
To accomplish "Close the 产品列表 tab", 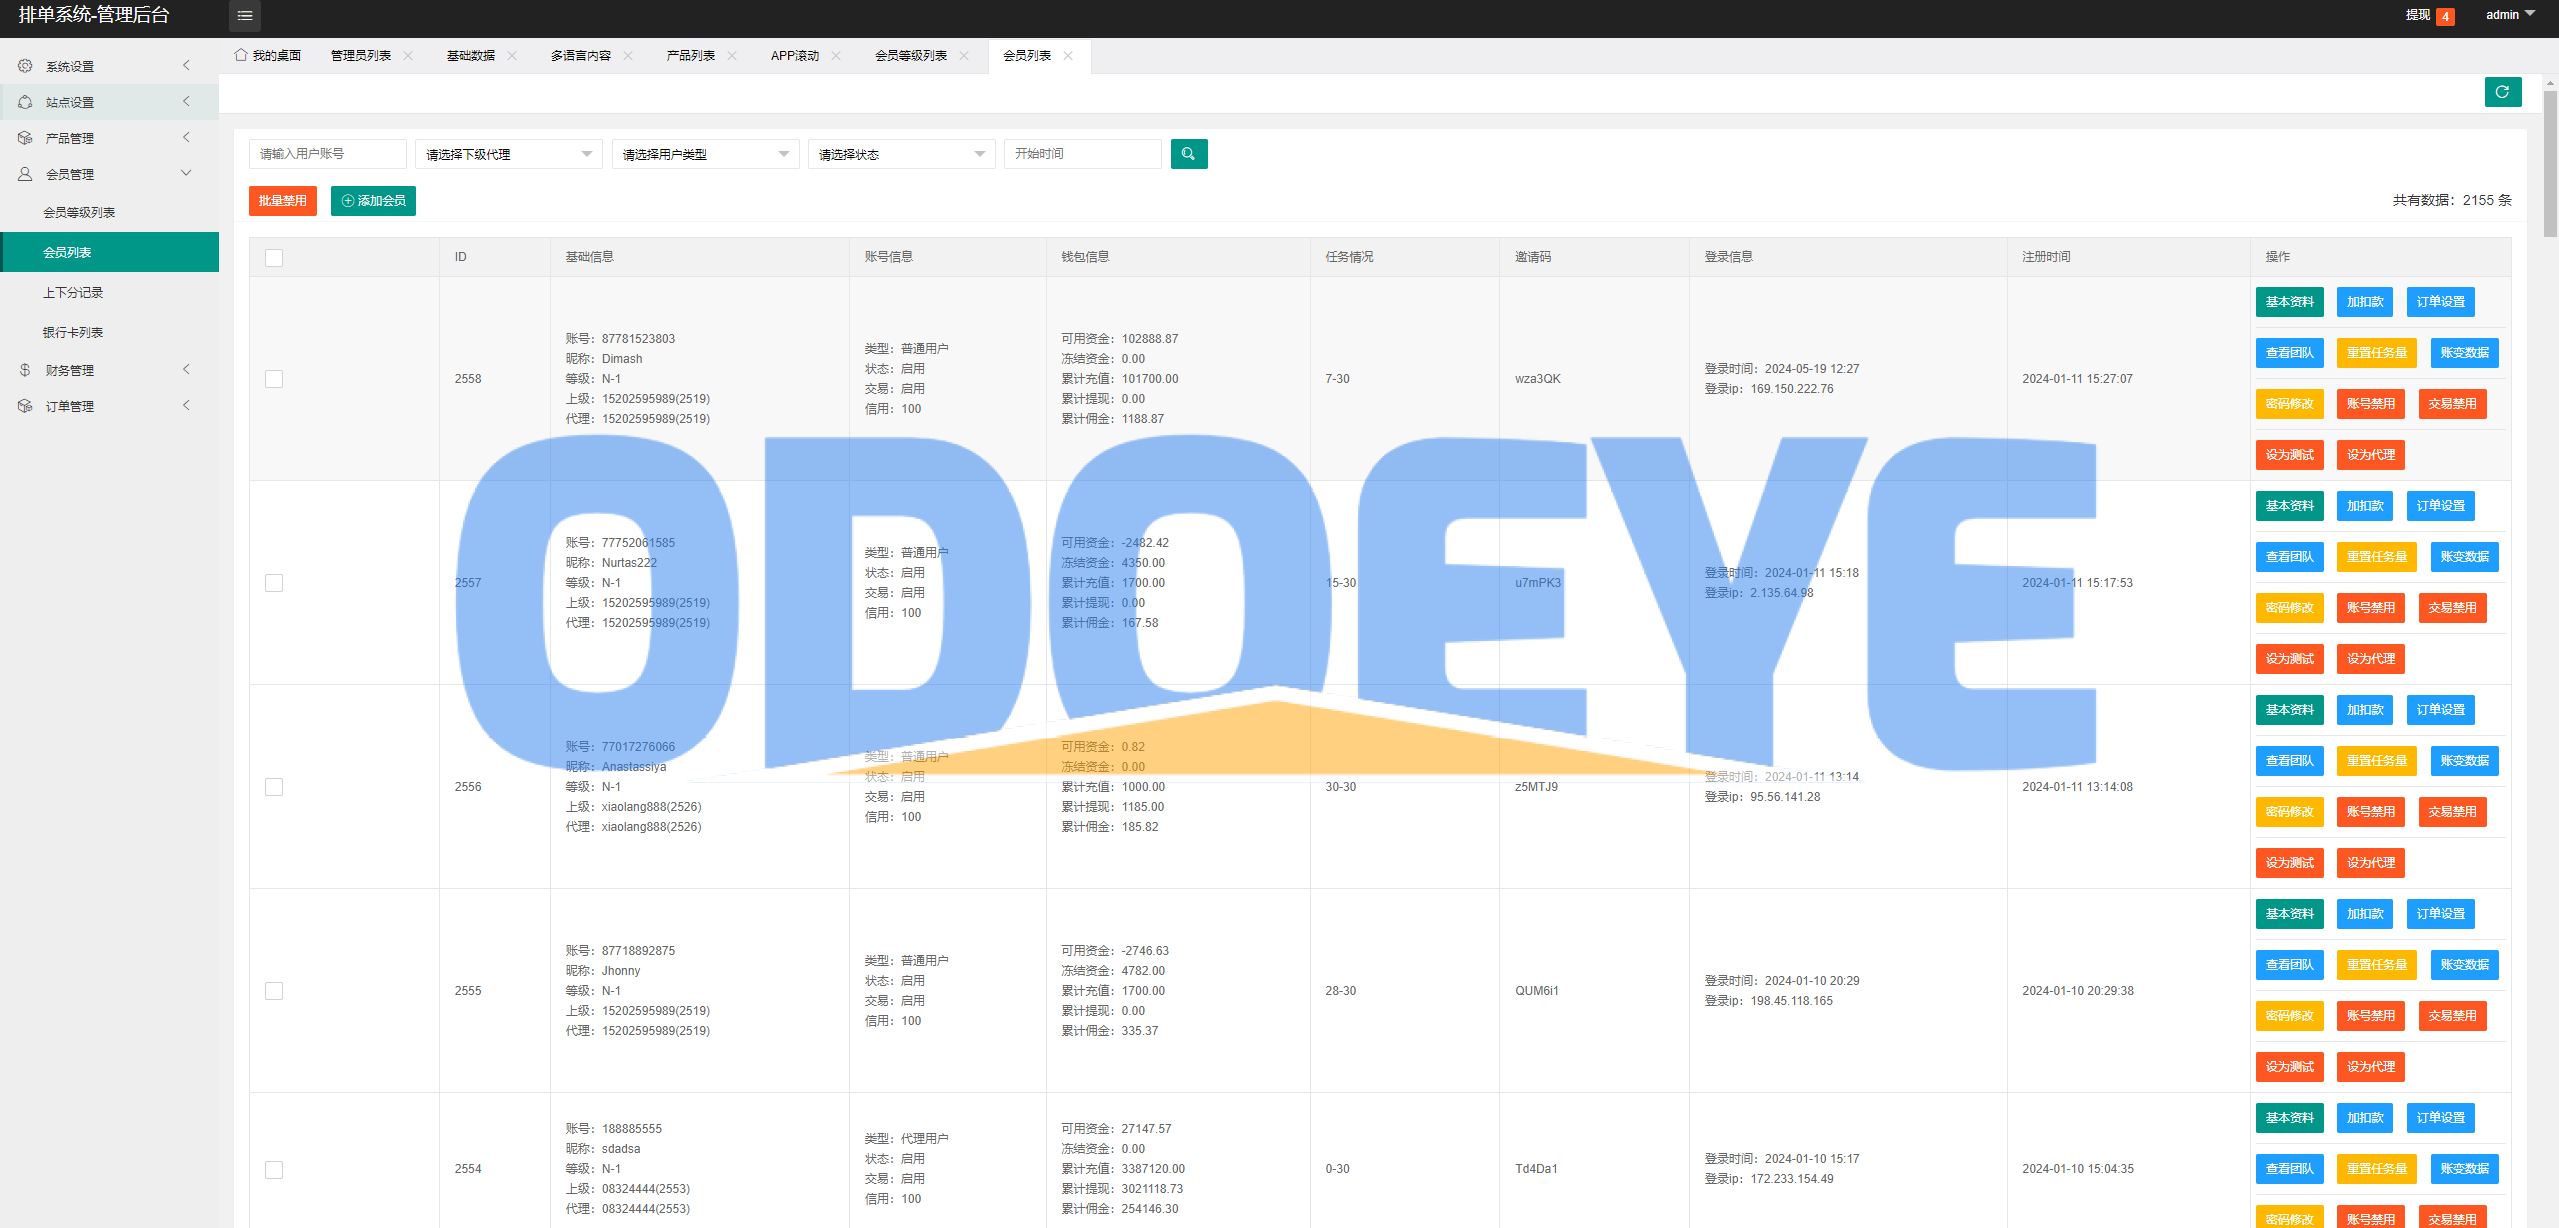I will tap(732, 56).
